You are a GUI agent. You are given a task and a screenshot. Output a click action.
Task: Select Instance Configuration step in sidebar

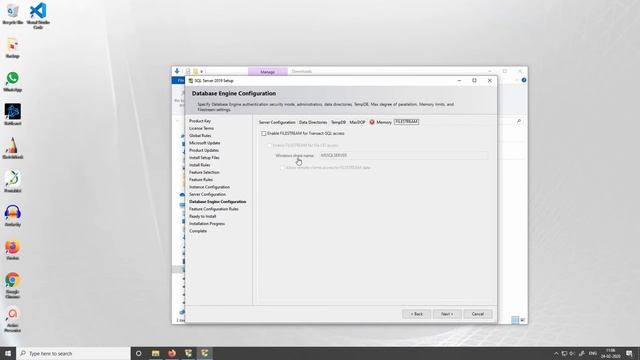(x=209, y=187)
